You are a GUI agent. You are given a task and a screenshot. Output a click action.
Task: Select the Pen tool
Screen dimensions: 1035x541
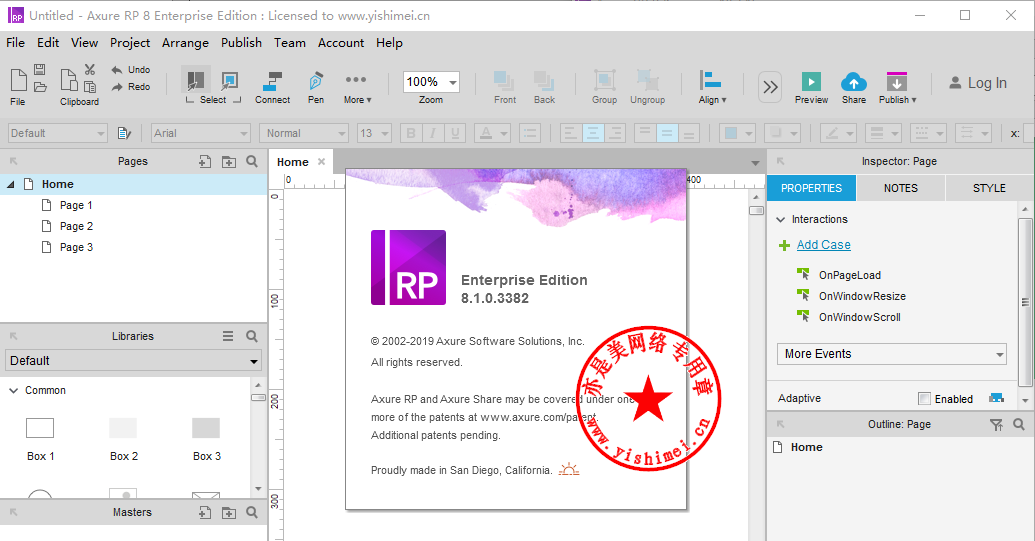point(316,86)
